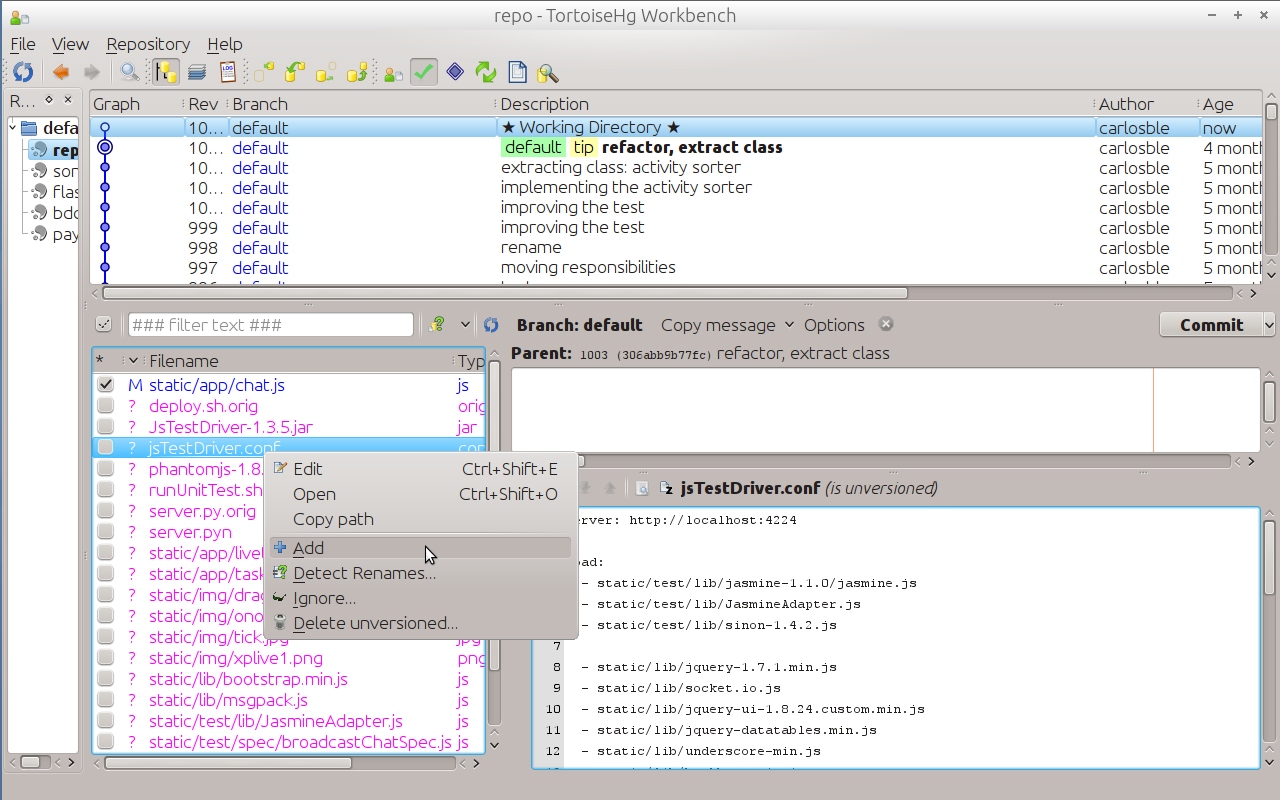Click the Refresh repository toolbar icon

click(23, 72)
